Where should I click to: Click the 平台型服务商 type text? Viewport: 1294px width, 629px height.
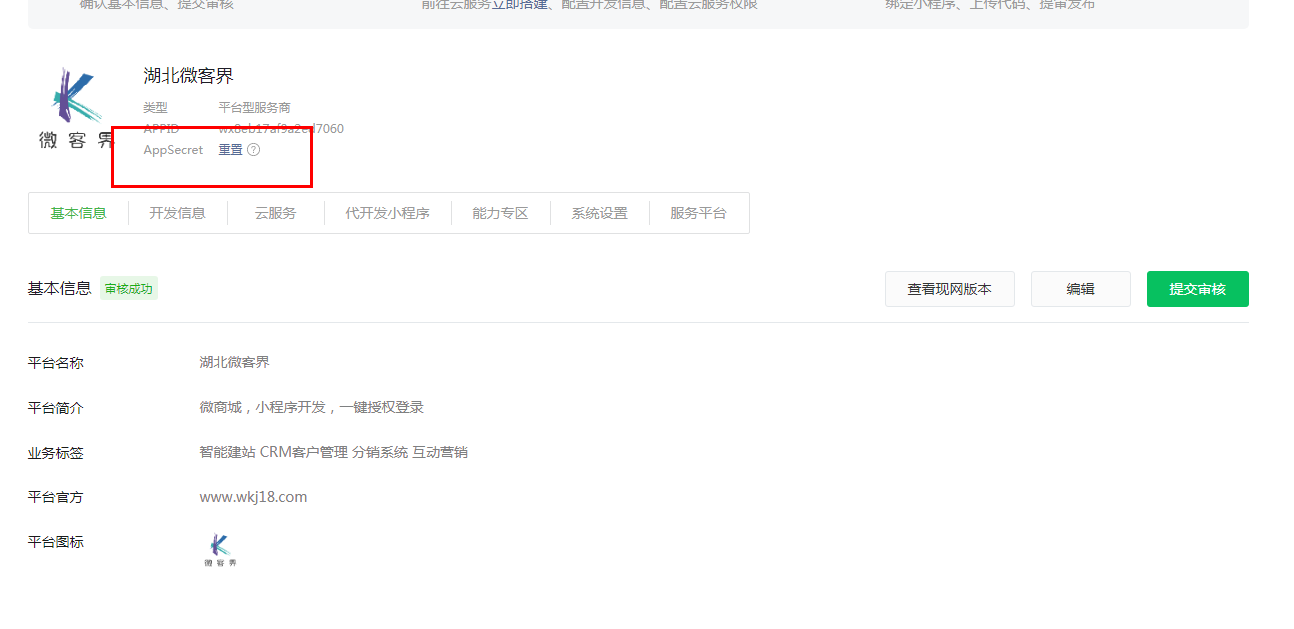point(255,107)
